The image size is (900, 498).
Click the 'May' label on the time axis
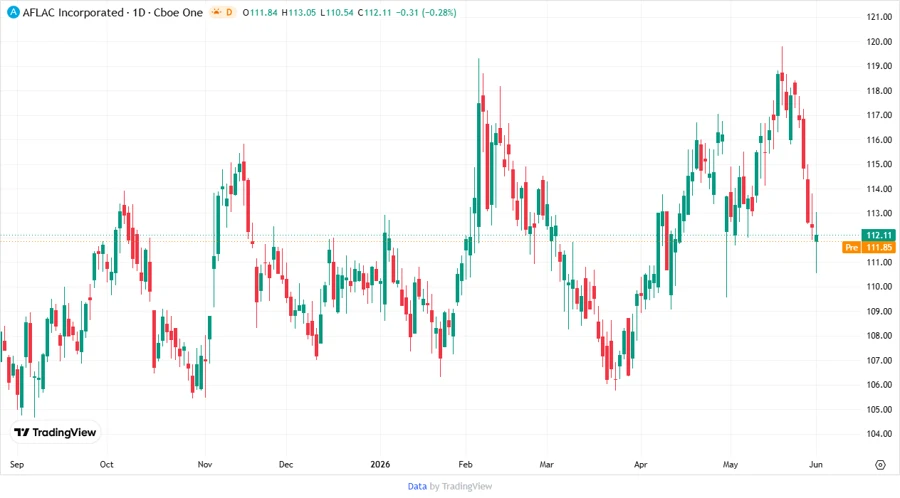730,464
